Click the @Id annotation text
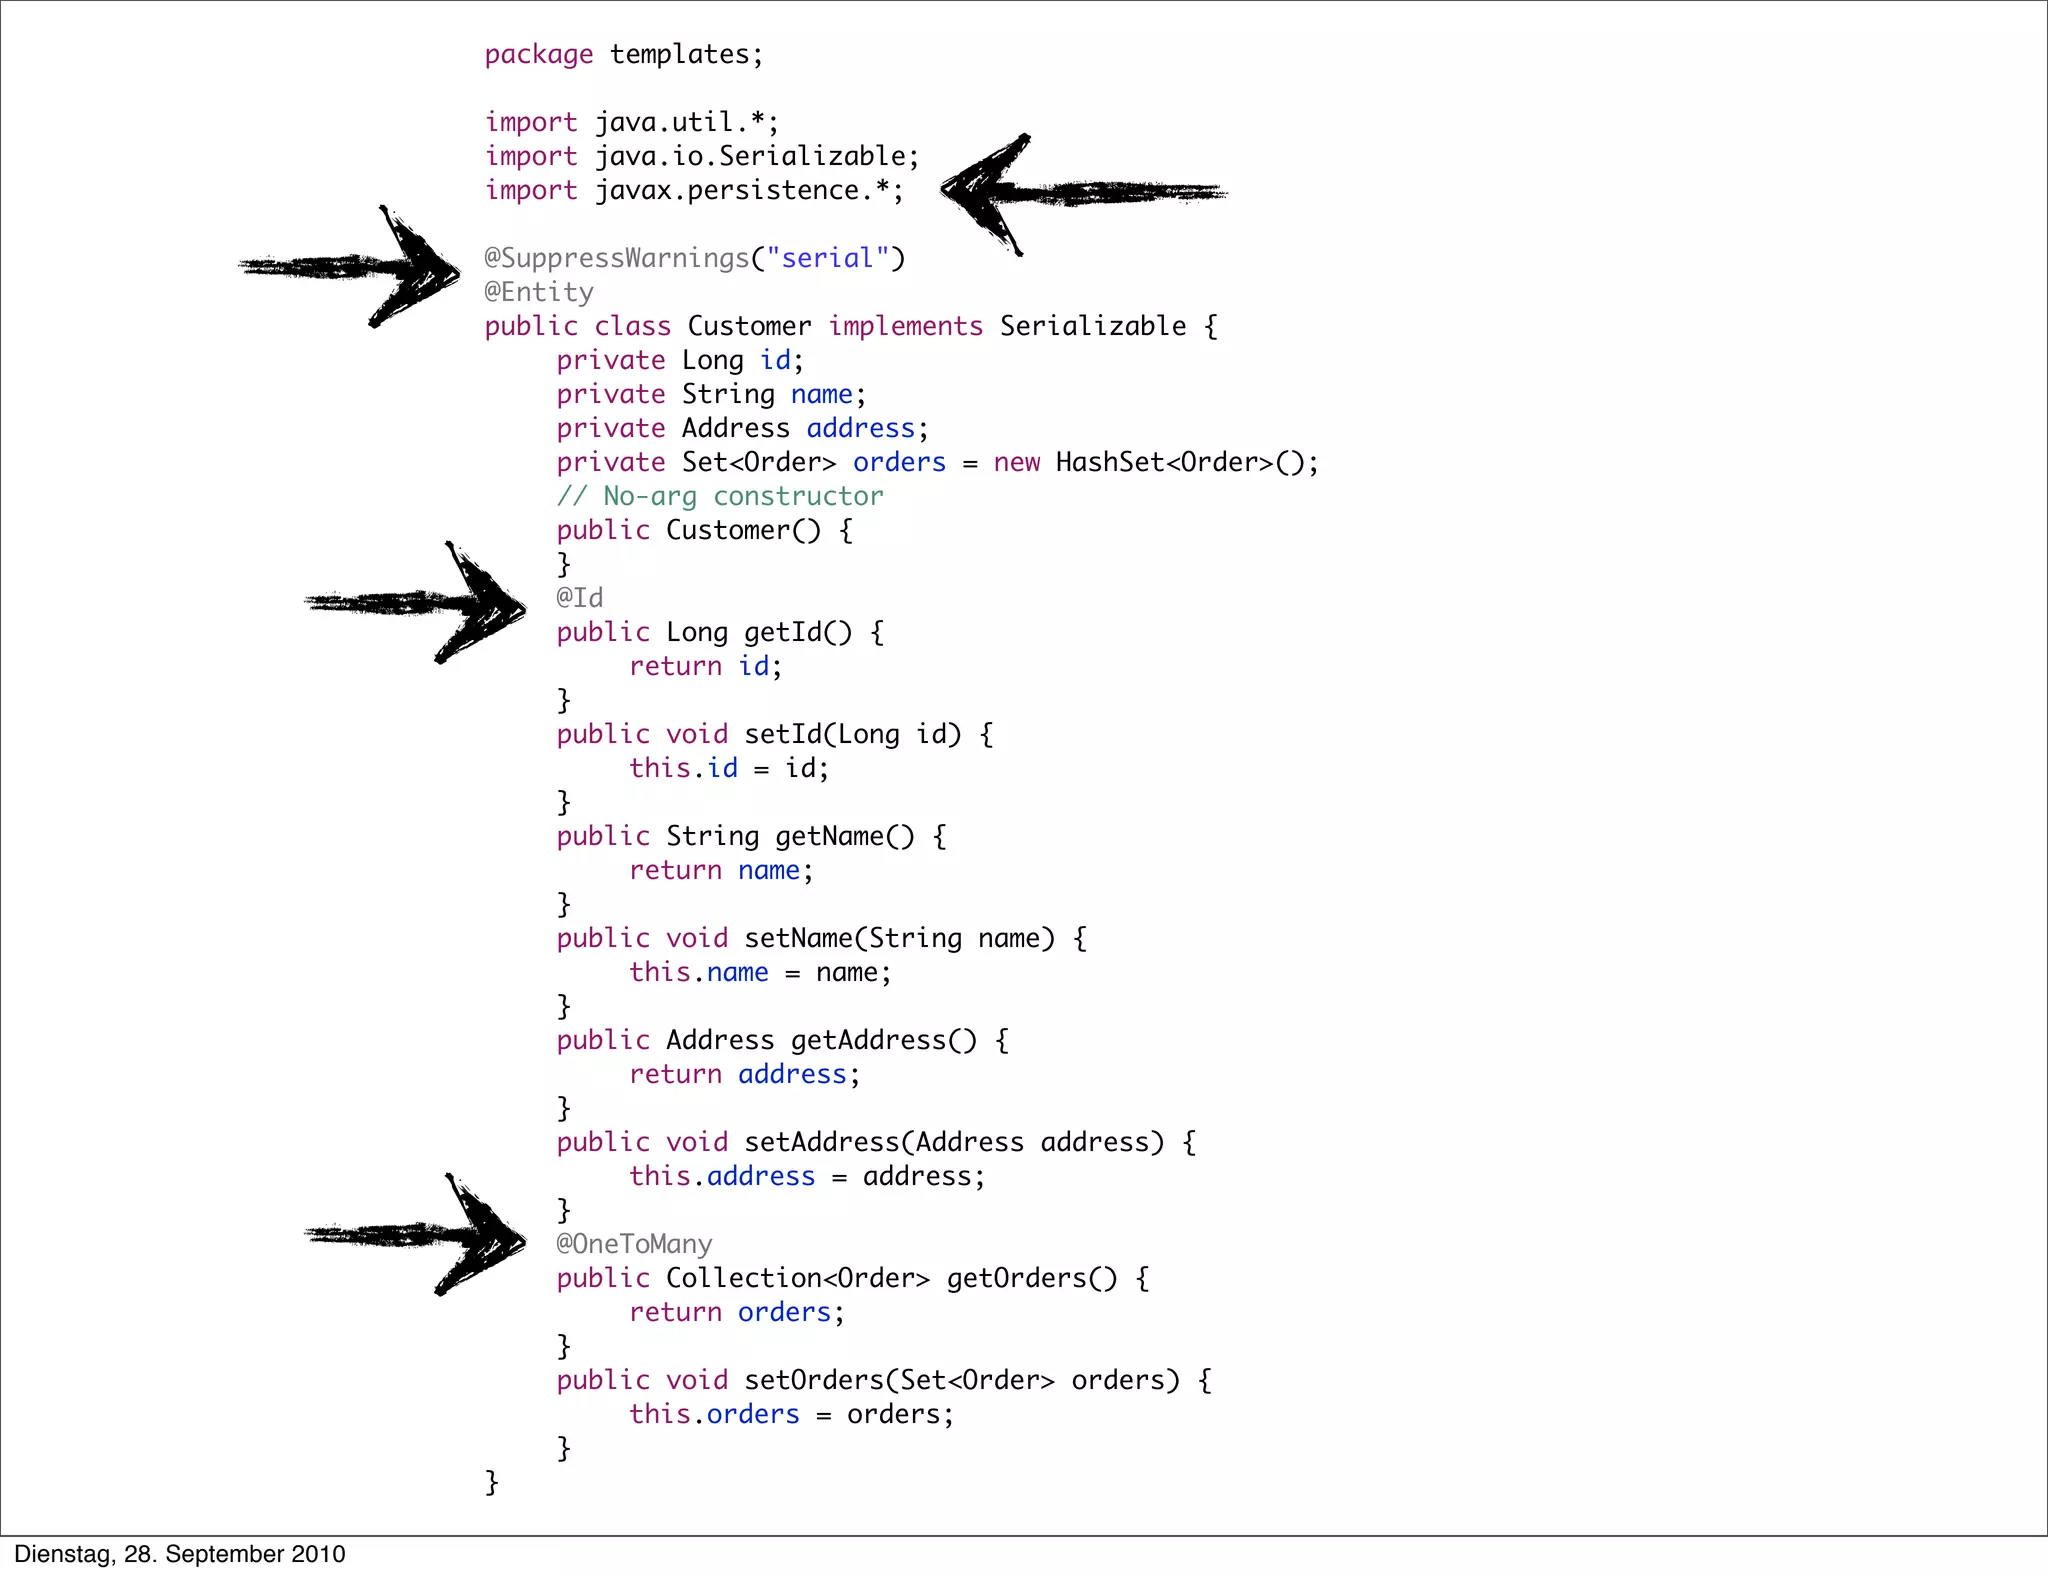Viewport: 2048px width, 1576px height. click(x=580, y=598)
